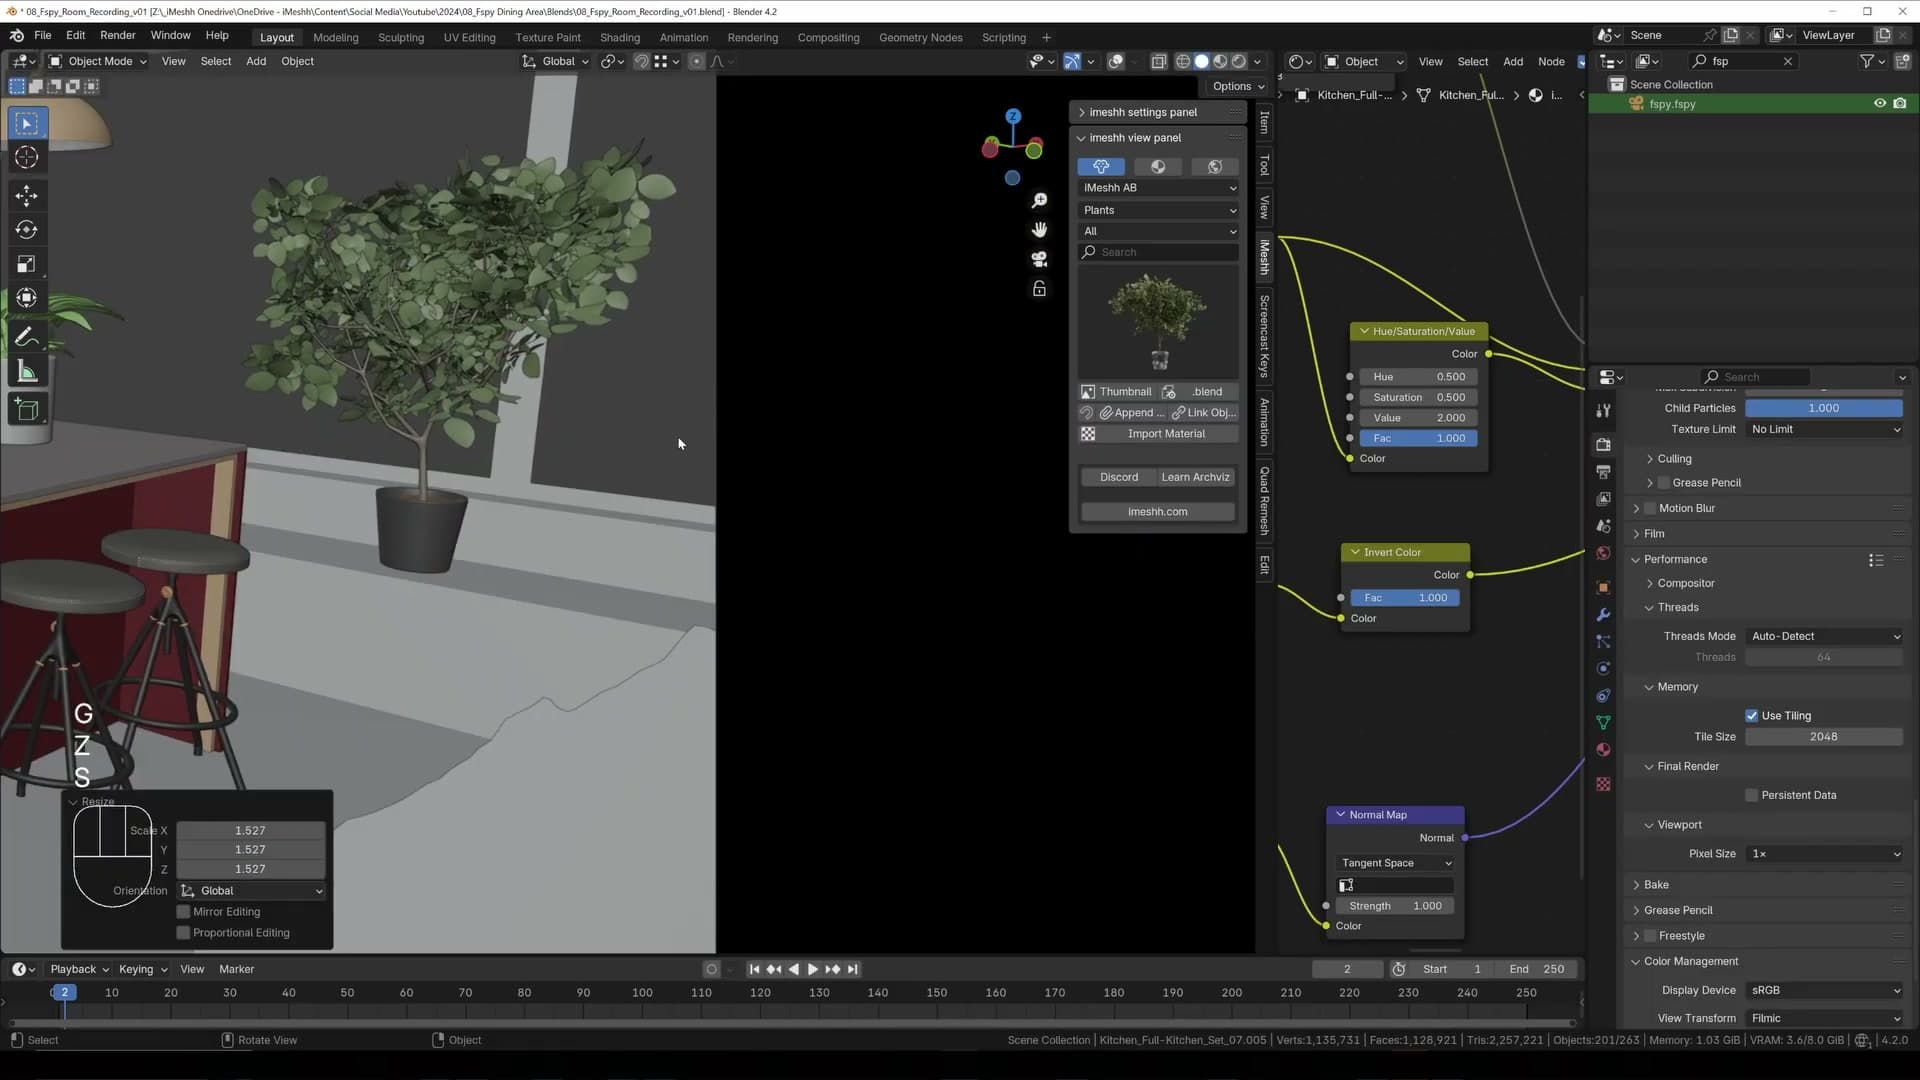Choose the Move tool
Viewport: 1920px width, 1080px height.
pos(27,195)
